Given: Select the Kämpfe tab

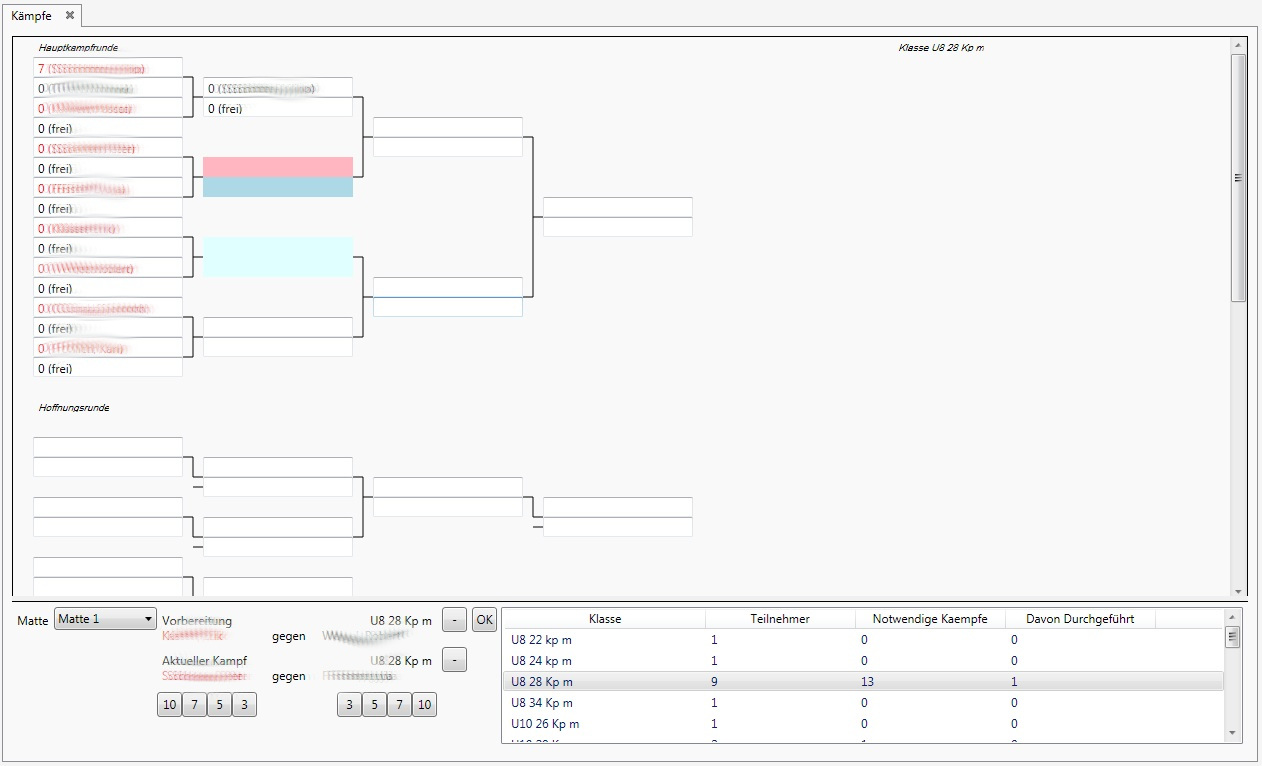Looking at the screenshot, I should pyautogui.click(x=31, y=16).
